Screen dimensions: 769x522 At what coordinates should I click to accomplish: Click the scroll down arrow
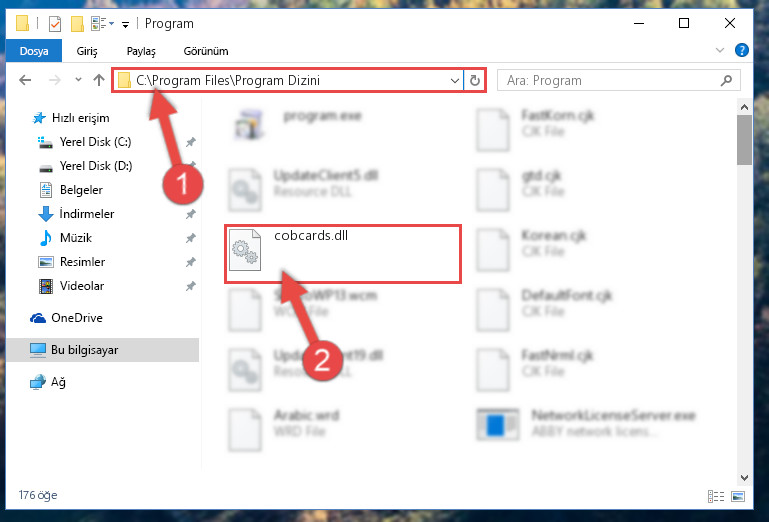coord(744,478)
